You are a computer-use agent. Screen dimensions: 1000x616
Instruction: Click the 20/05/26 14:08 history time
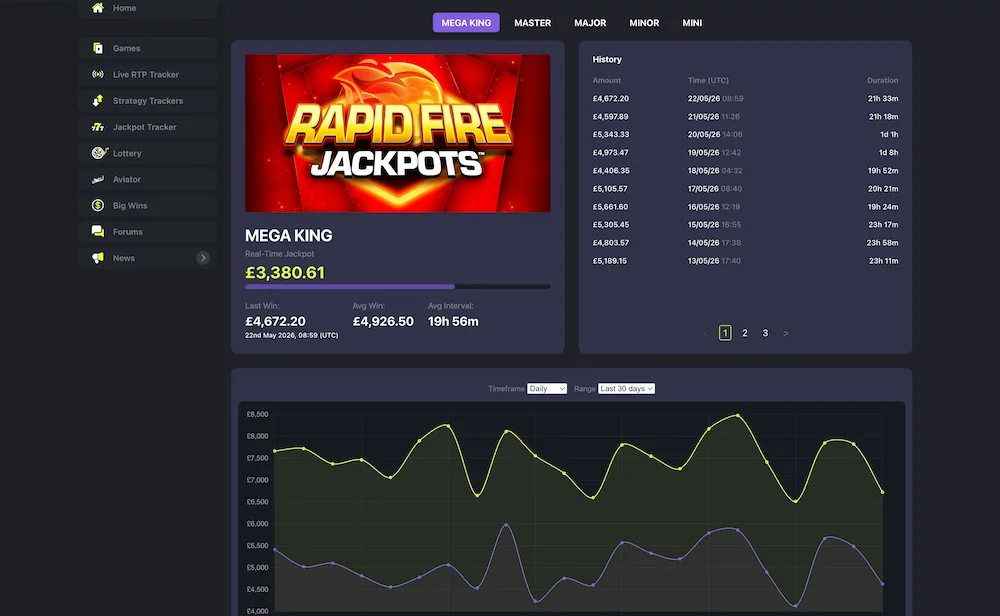pyautogui.click(x=715, y=135)
